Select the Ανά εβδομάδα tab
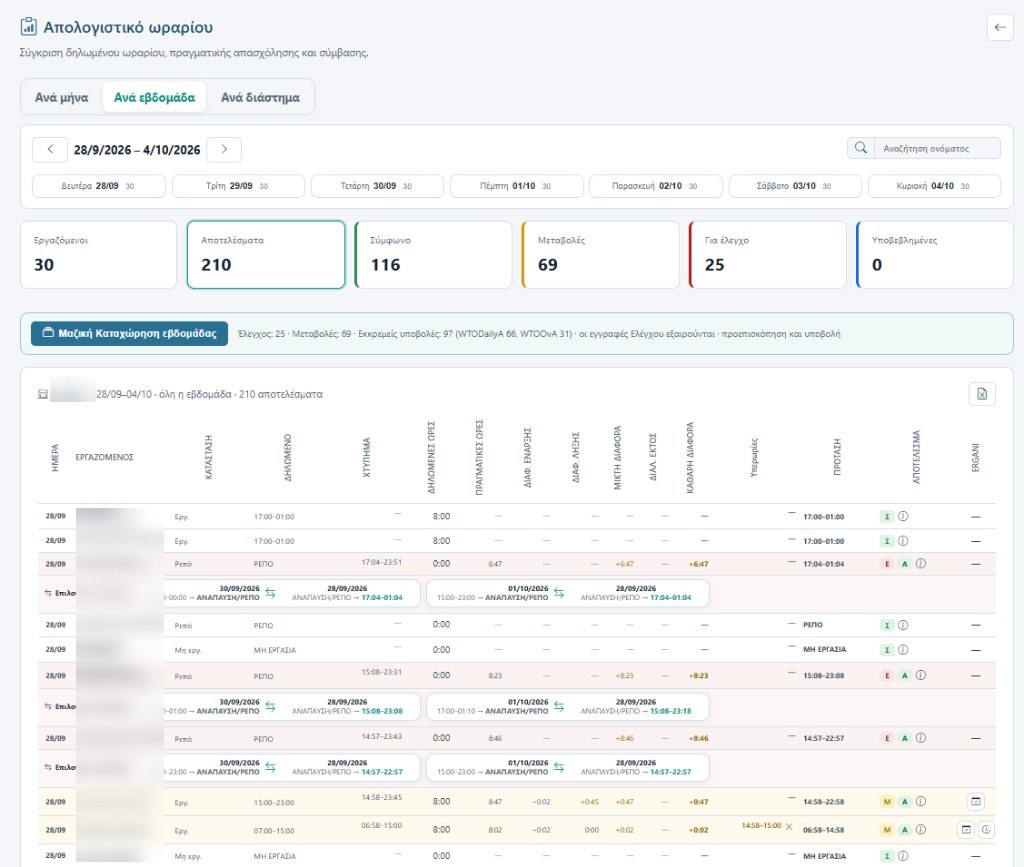The image size is (1024, 867). click(155, 97)
